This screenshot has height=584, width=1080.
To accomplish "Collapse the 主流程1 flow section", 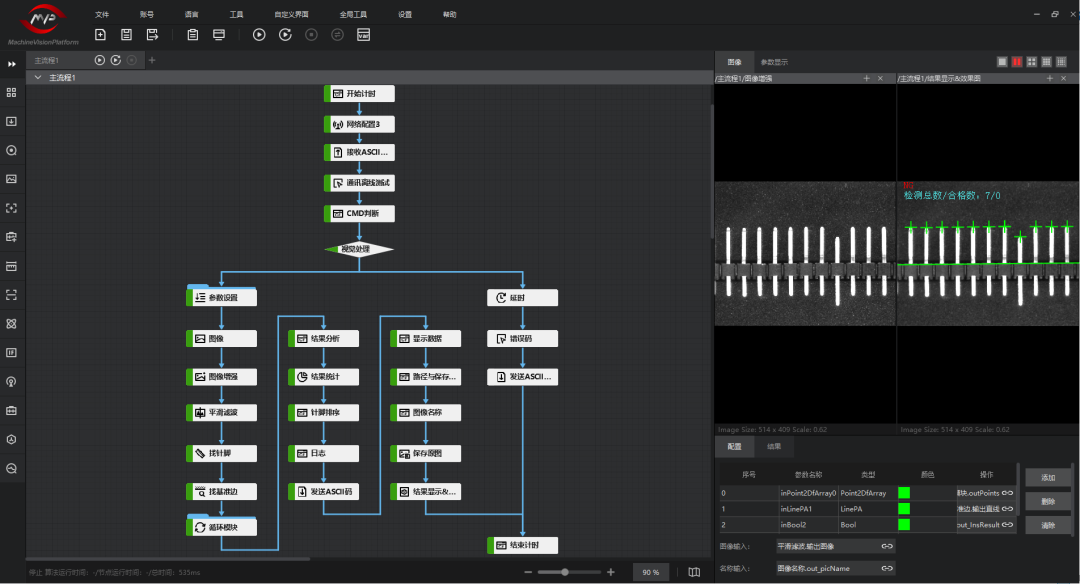I will [x=38, y=77].
